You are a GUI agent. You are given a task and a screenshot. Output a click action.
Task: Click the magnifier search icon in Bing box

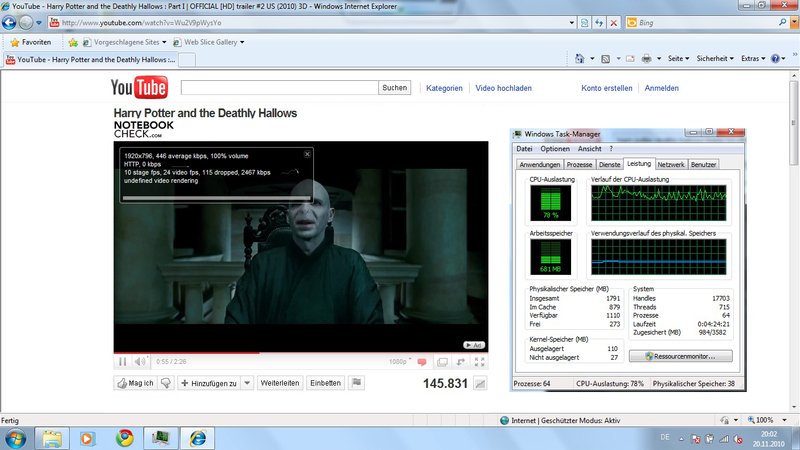pos(783,22)
